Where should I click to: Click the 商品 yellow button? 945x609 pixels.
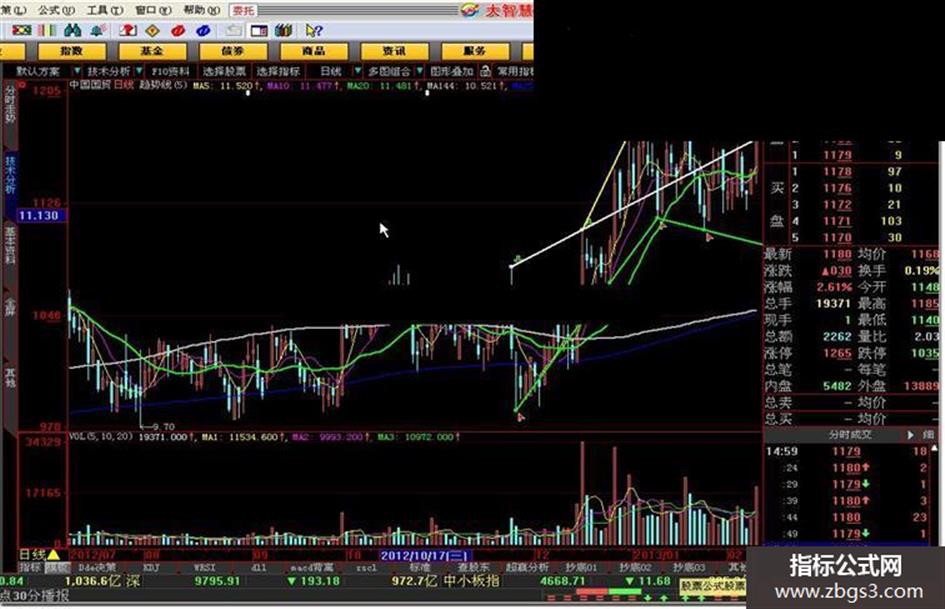click(x=313, y=51)
